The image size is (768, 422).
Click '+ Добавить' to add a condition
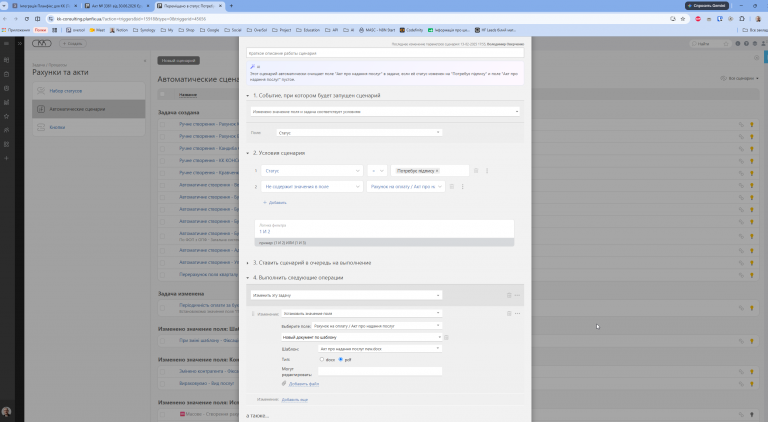tap(275, 202)
